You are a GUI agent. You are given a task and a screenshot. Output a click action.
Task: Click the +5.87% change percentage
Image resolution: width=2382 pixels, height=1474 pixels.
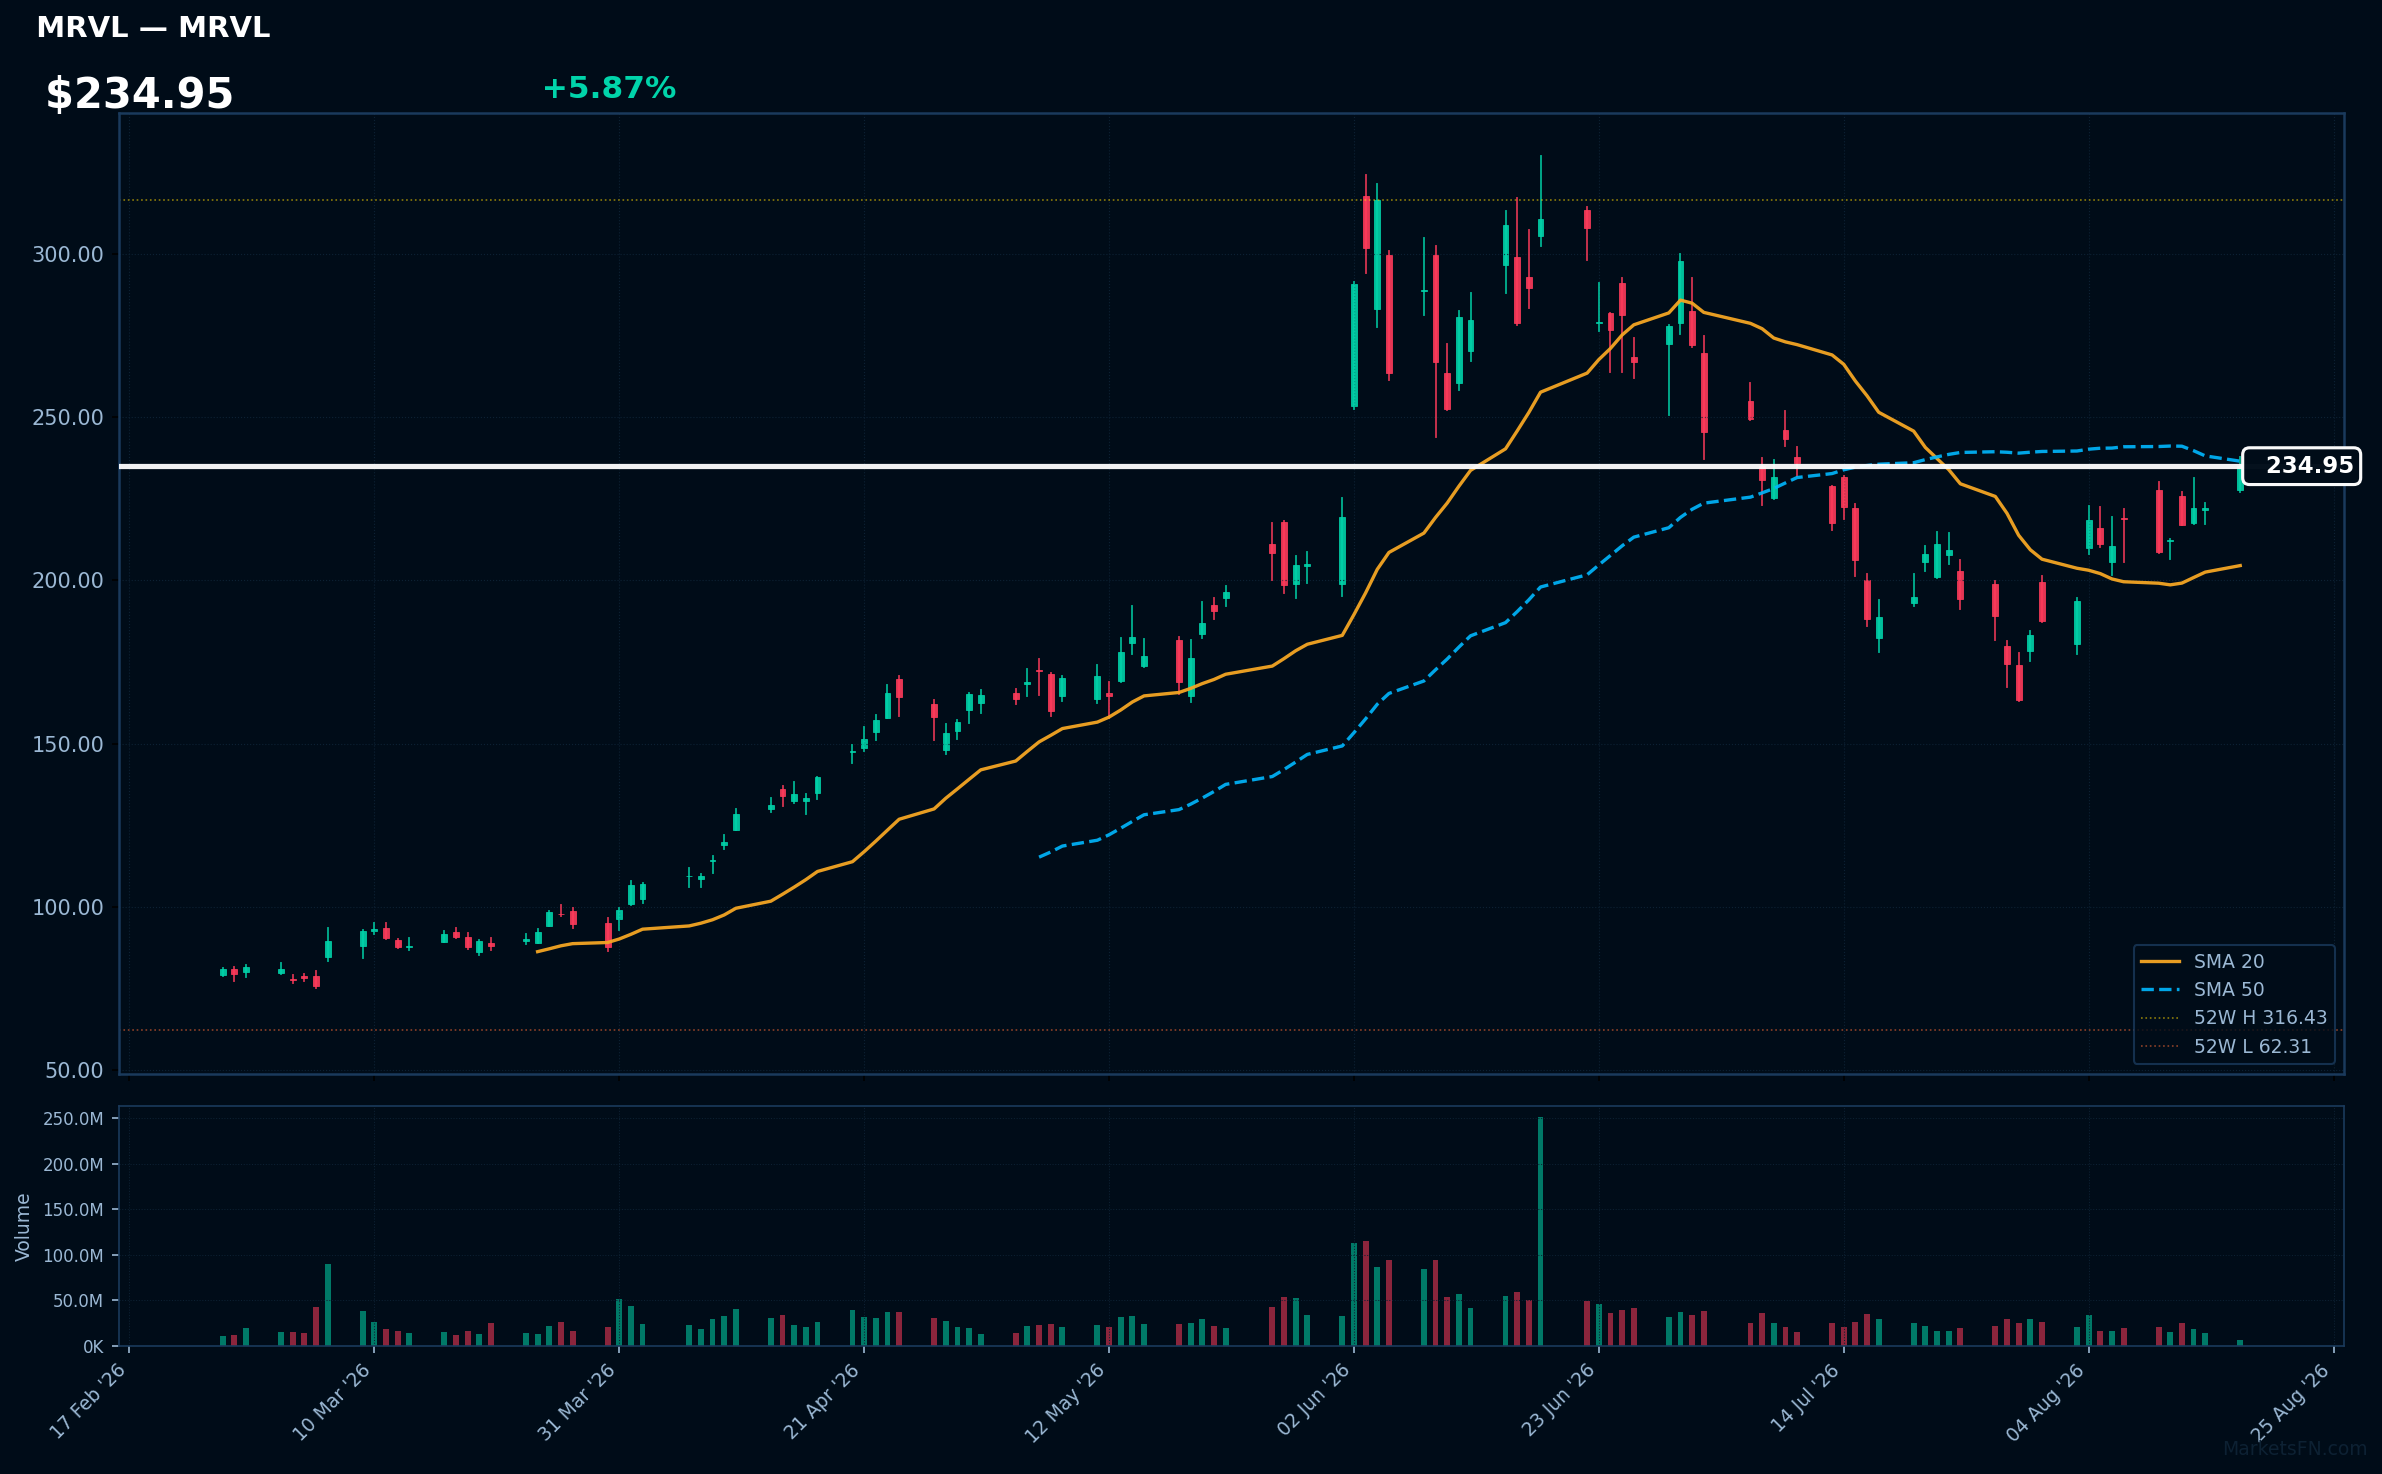(x=609, y=89)
